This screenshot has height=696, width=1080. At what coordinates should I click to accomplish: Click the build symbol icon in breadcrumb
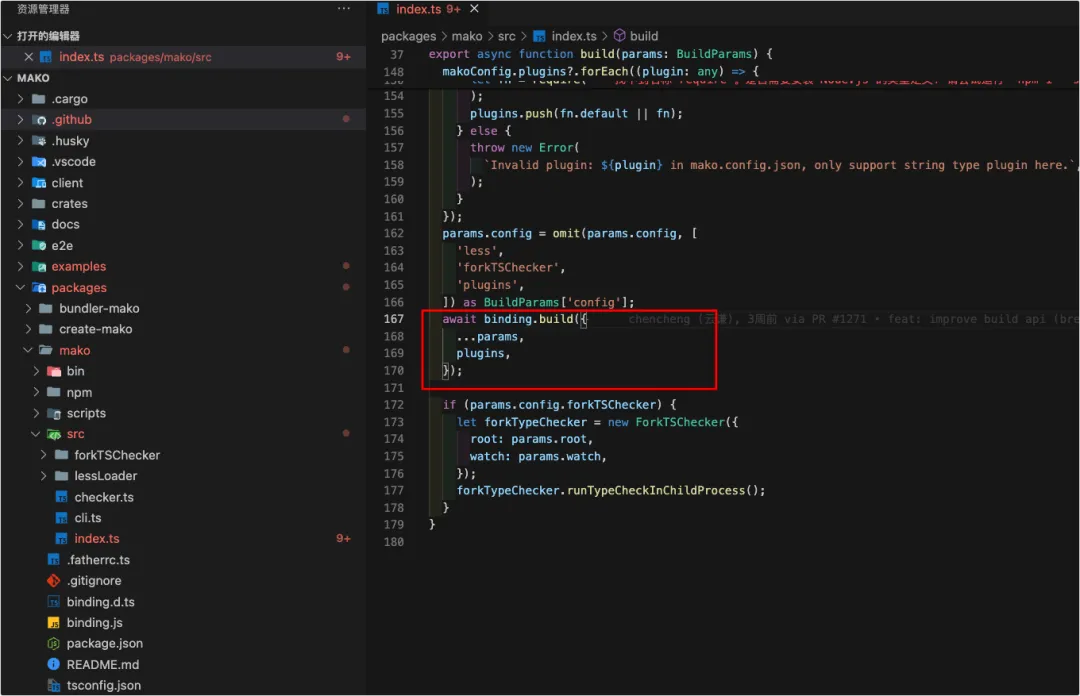coord(619,35)
